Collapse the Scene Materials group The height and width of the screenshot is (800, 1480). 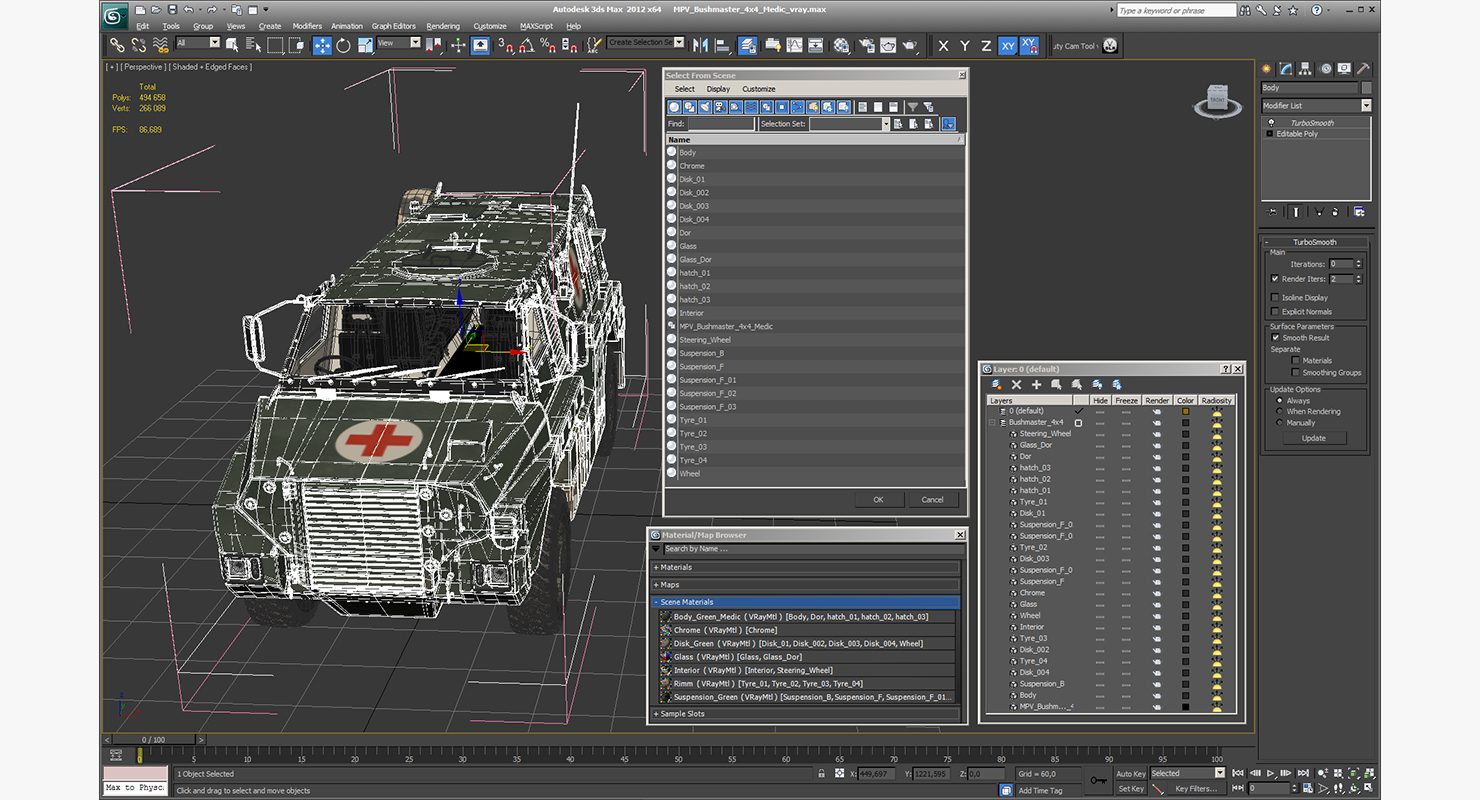656,602
